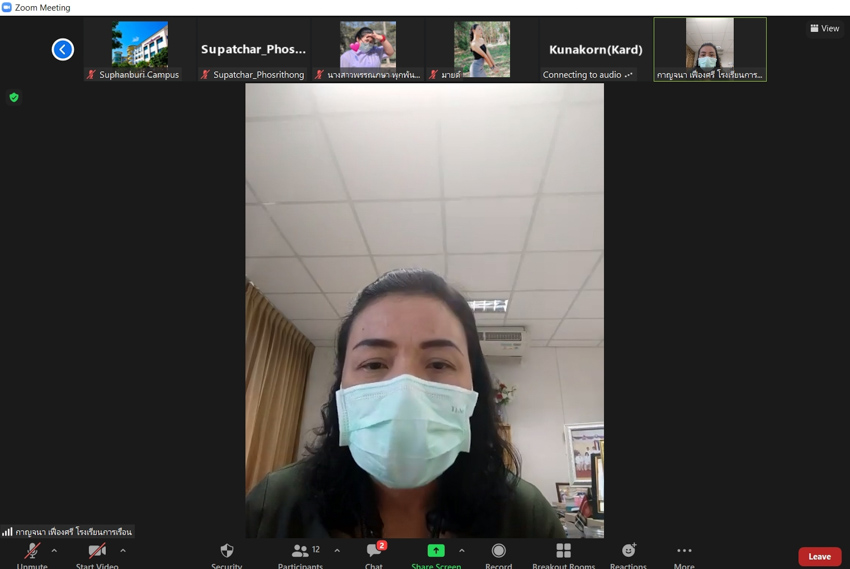Click the main speaker video
The image size is (850, 569).
(x=424, y=311)
